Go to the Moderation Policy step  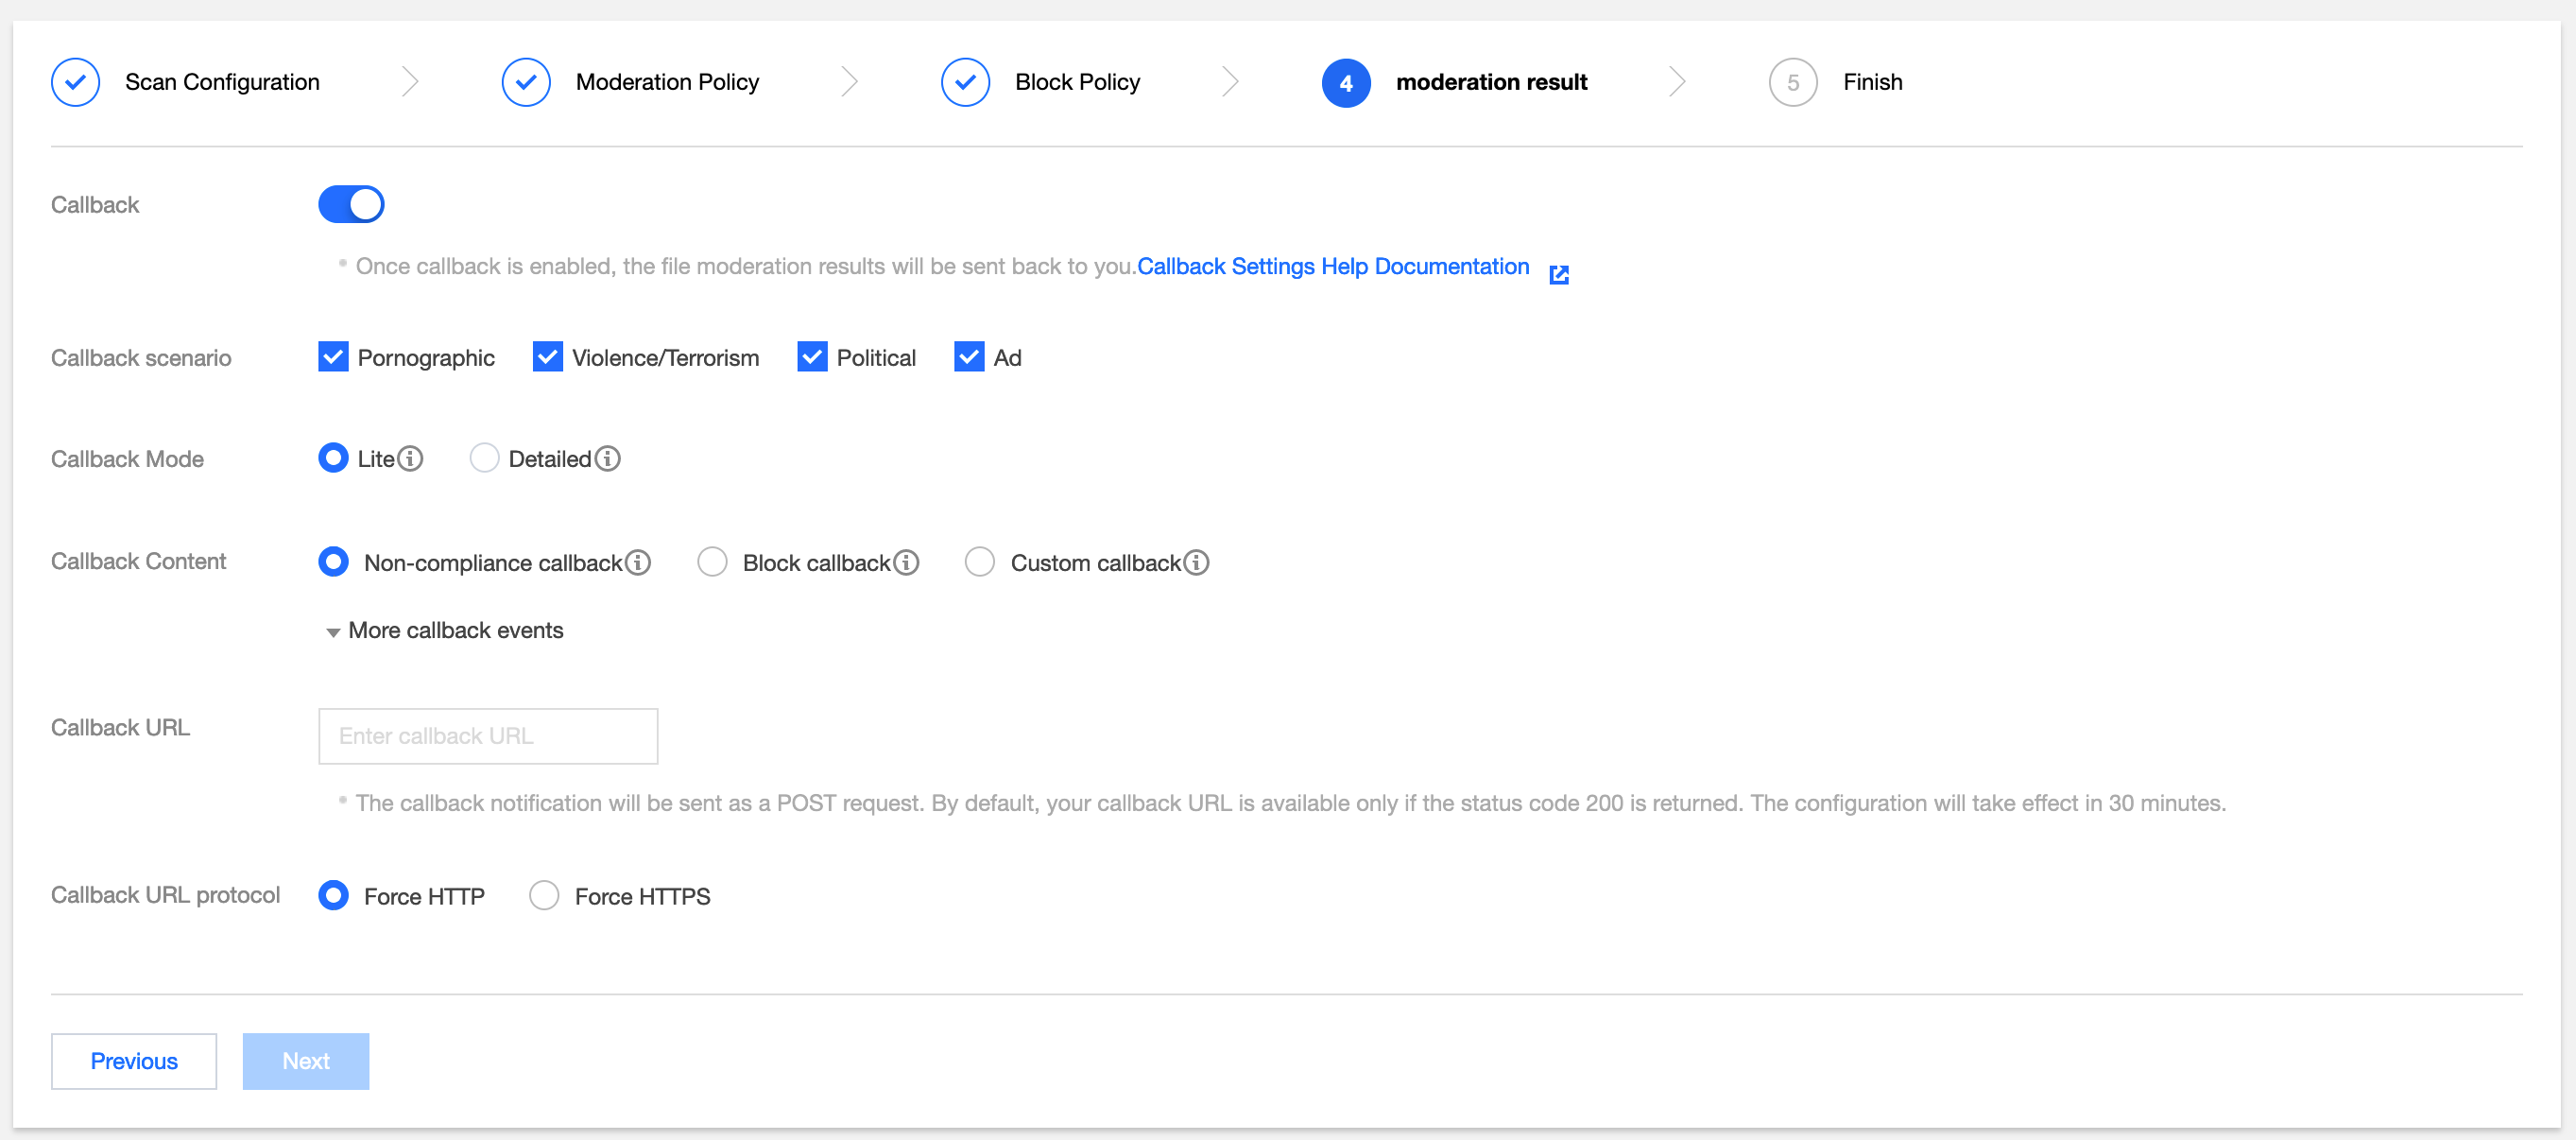pyautogui.click(x=666, y=82)
